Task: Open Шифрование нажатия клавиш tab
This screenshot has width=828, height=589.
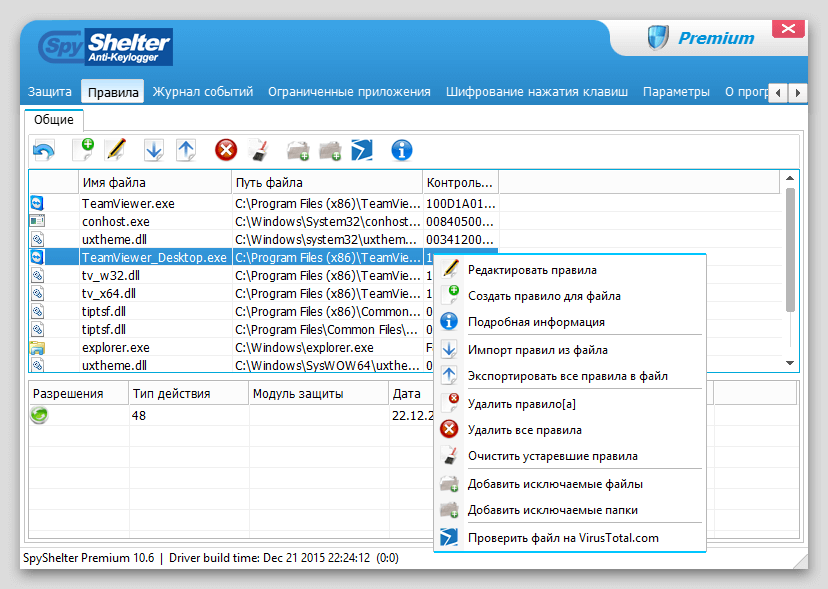Action: (537, 91)
